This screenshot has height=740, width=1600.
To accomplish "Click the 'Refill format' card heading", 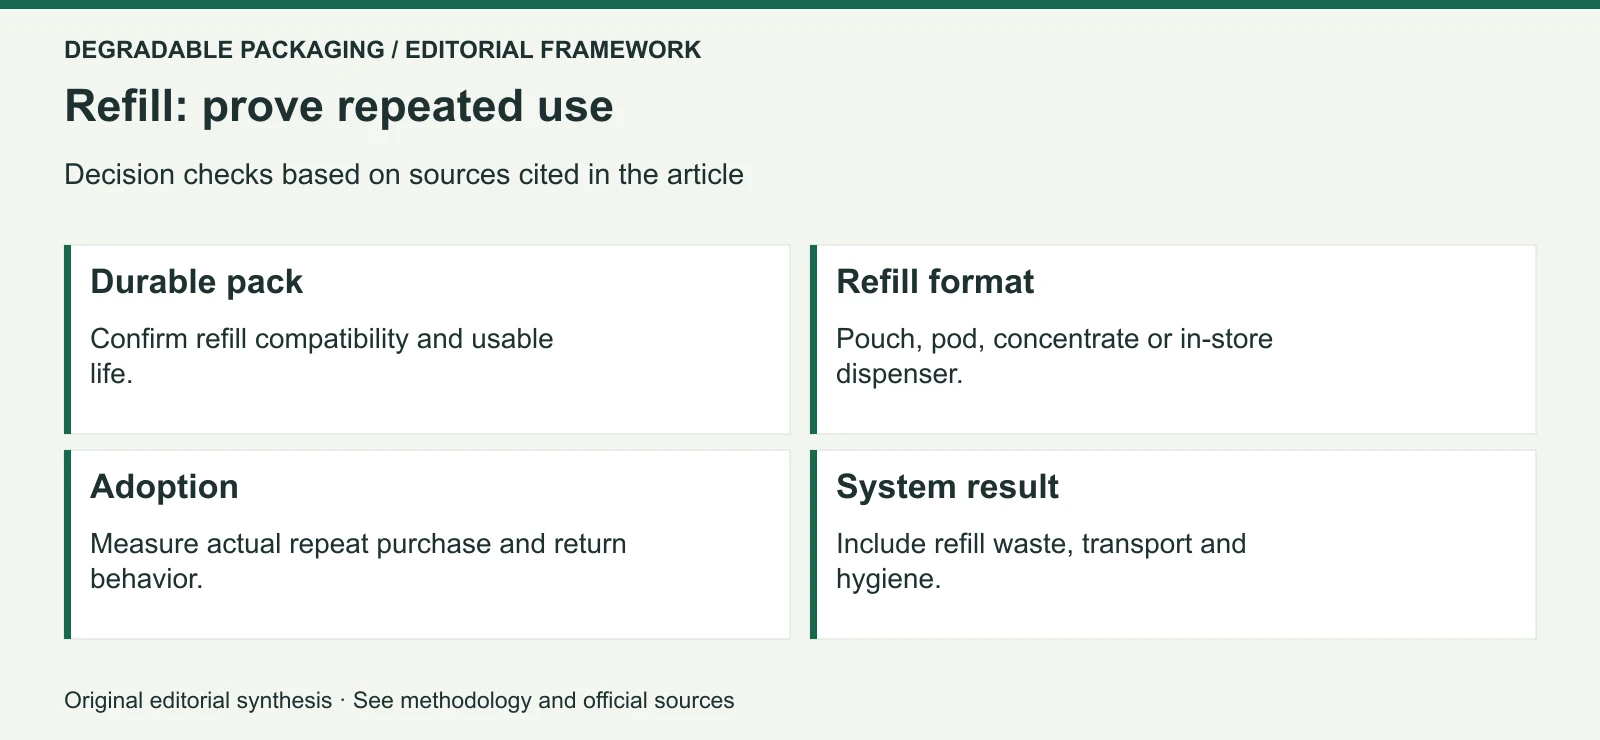I will (x=935, y=282).
